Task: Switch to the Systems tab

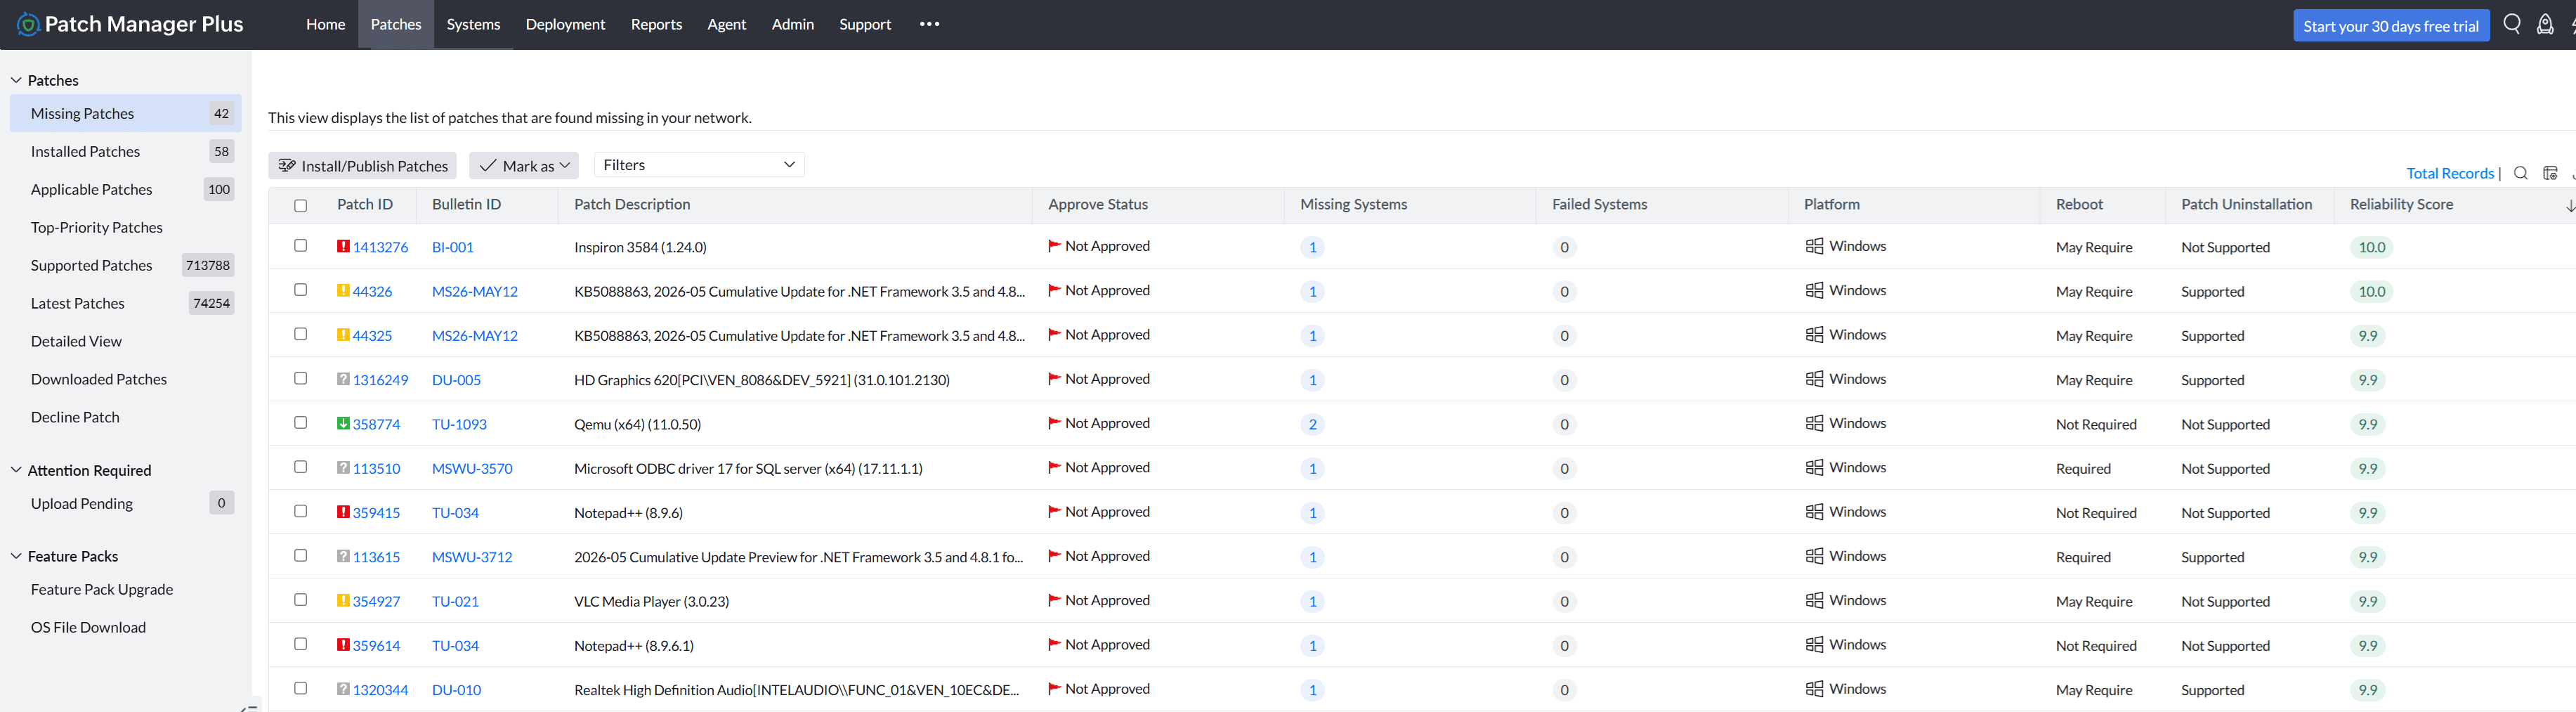Action: coord(473,24)
